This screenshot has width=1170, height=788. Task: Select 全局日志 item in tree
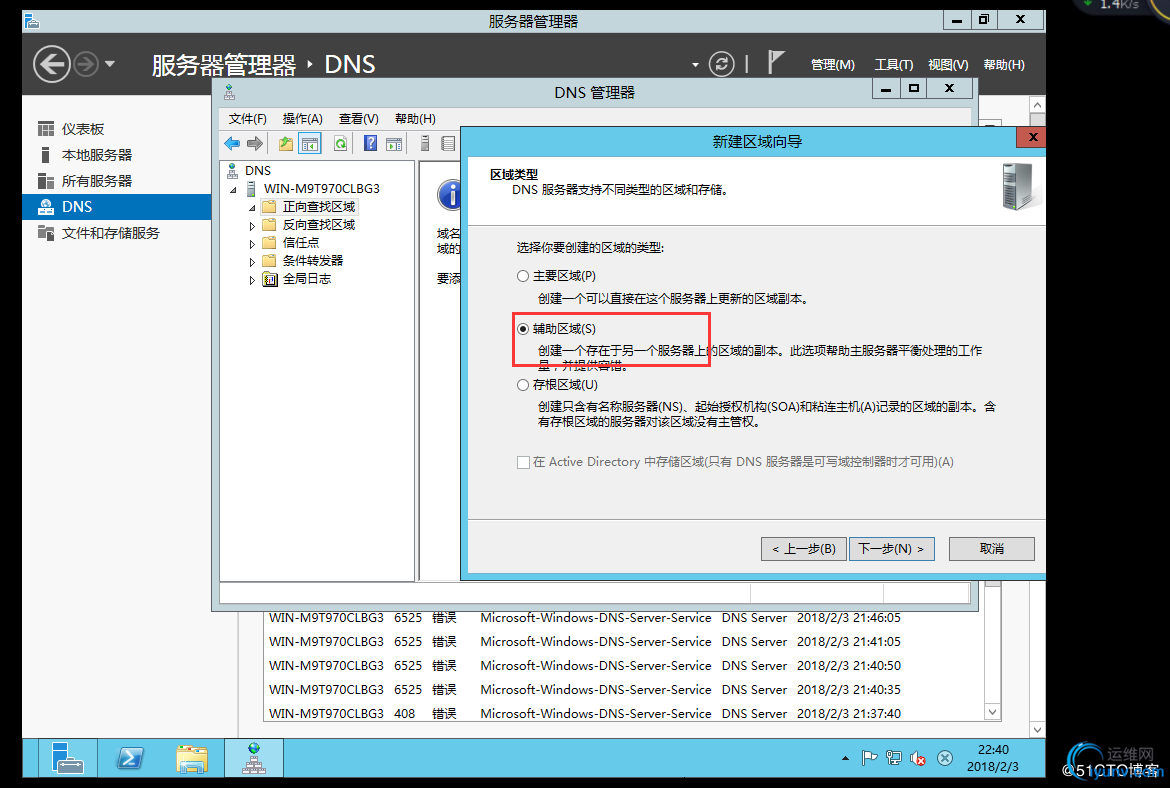[307, 278]
